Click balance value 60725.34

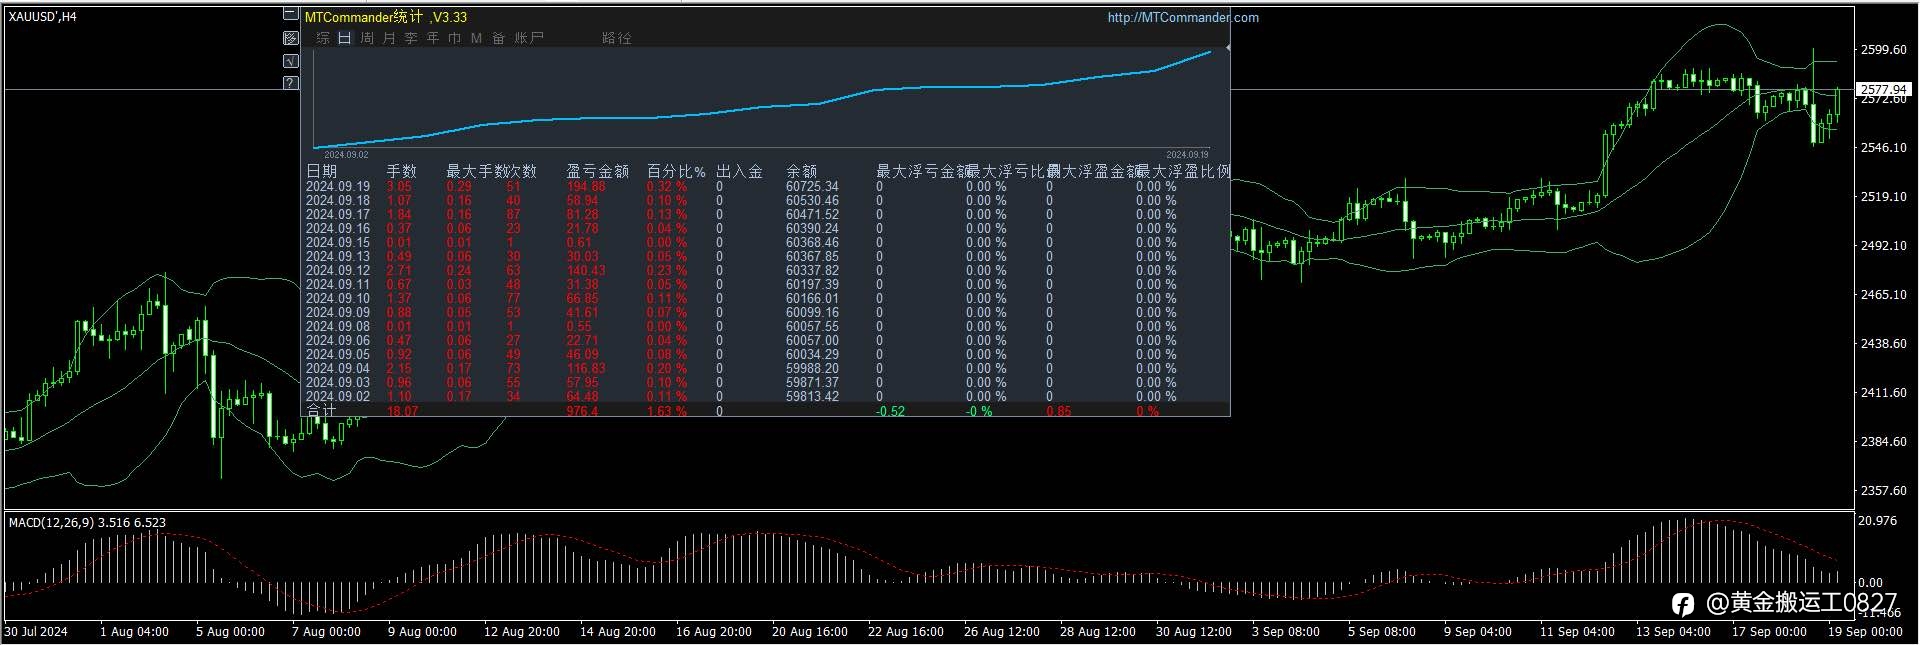[x=812, y=187]
